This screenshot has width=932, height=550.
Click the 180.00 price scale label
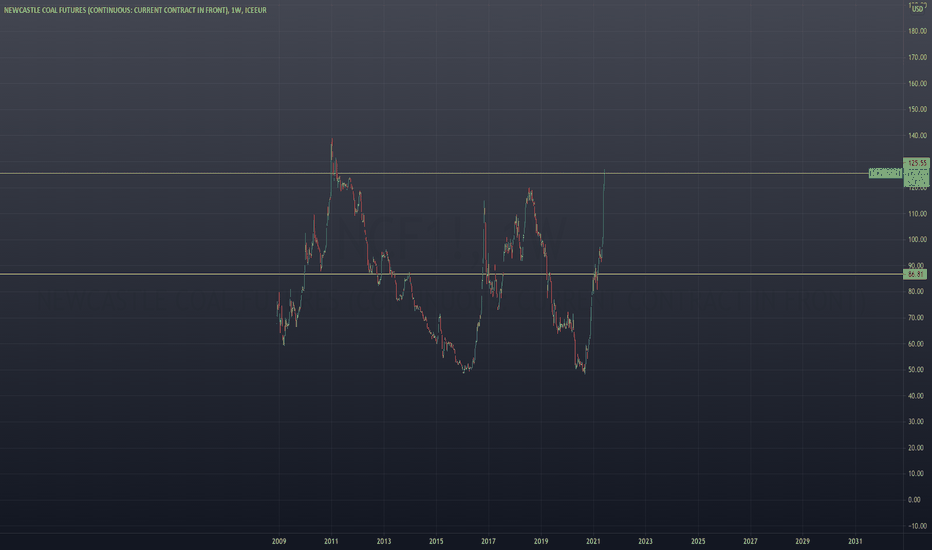tap(917, 31)
